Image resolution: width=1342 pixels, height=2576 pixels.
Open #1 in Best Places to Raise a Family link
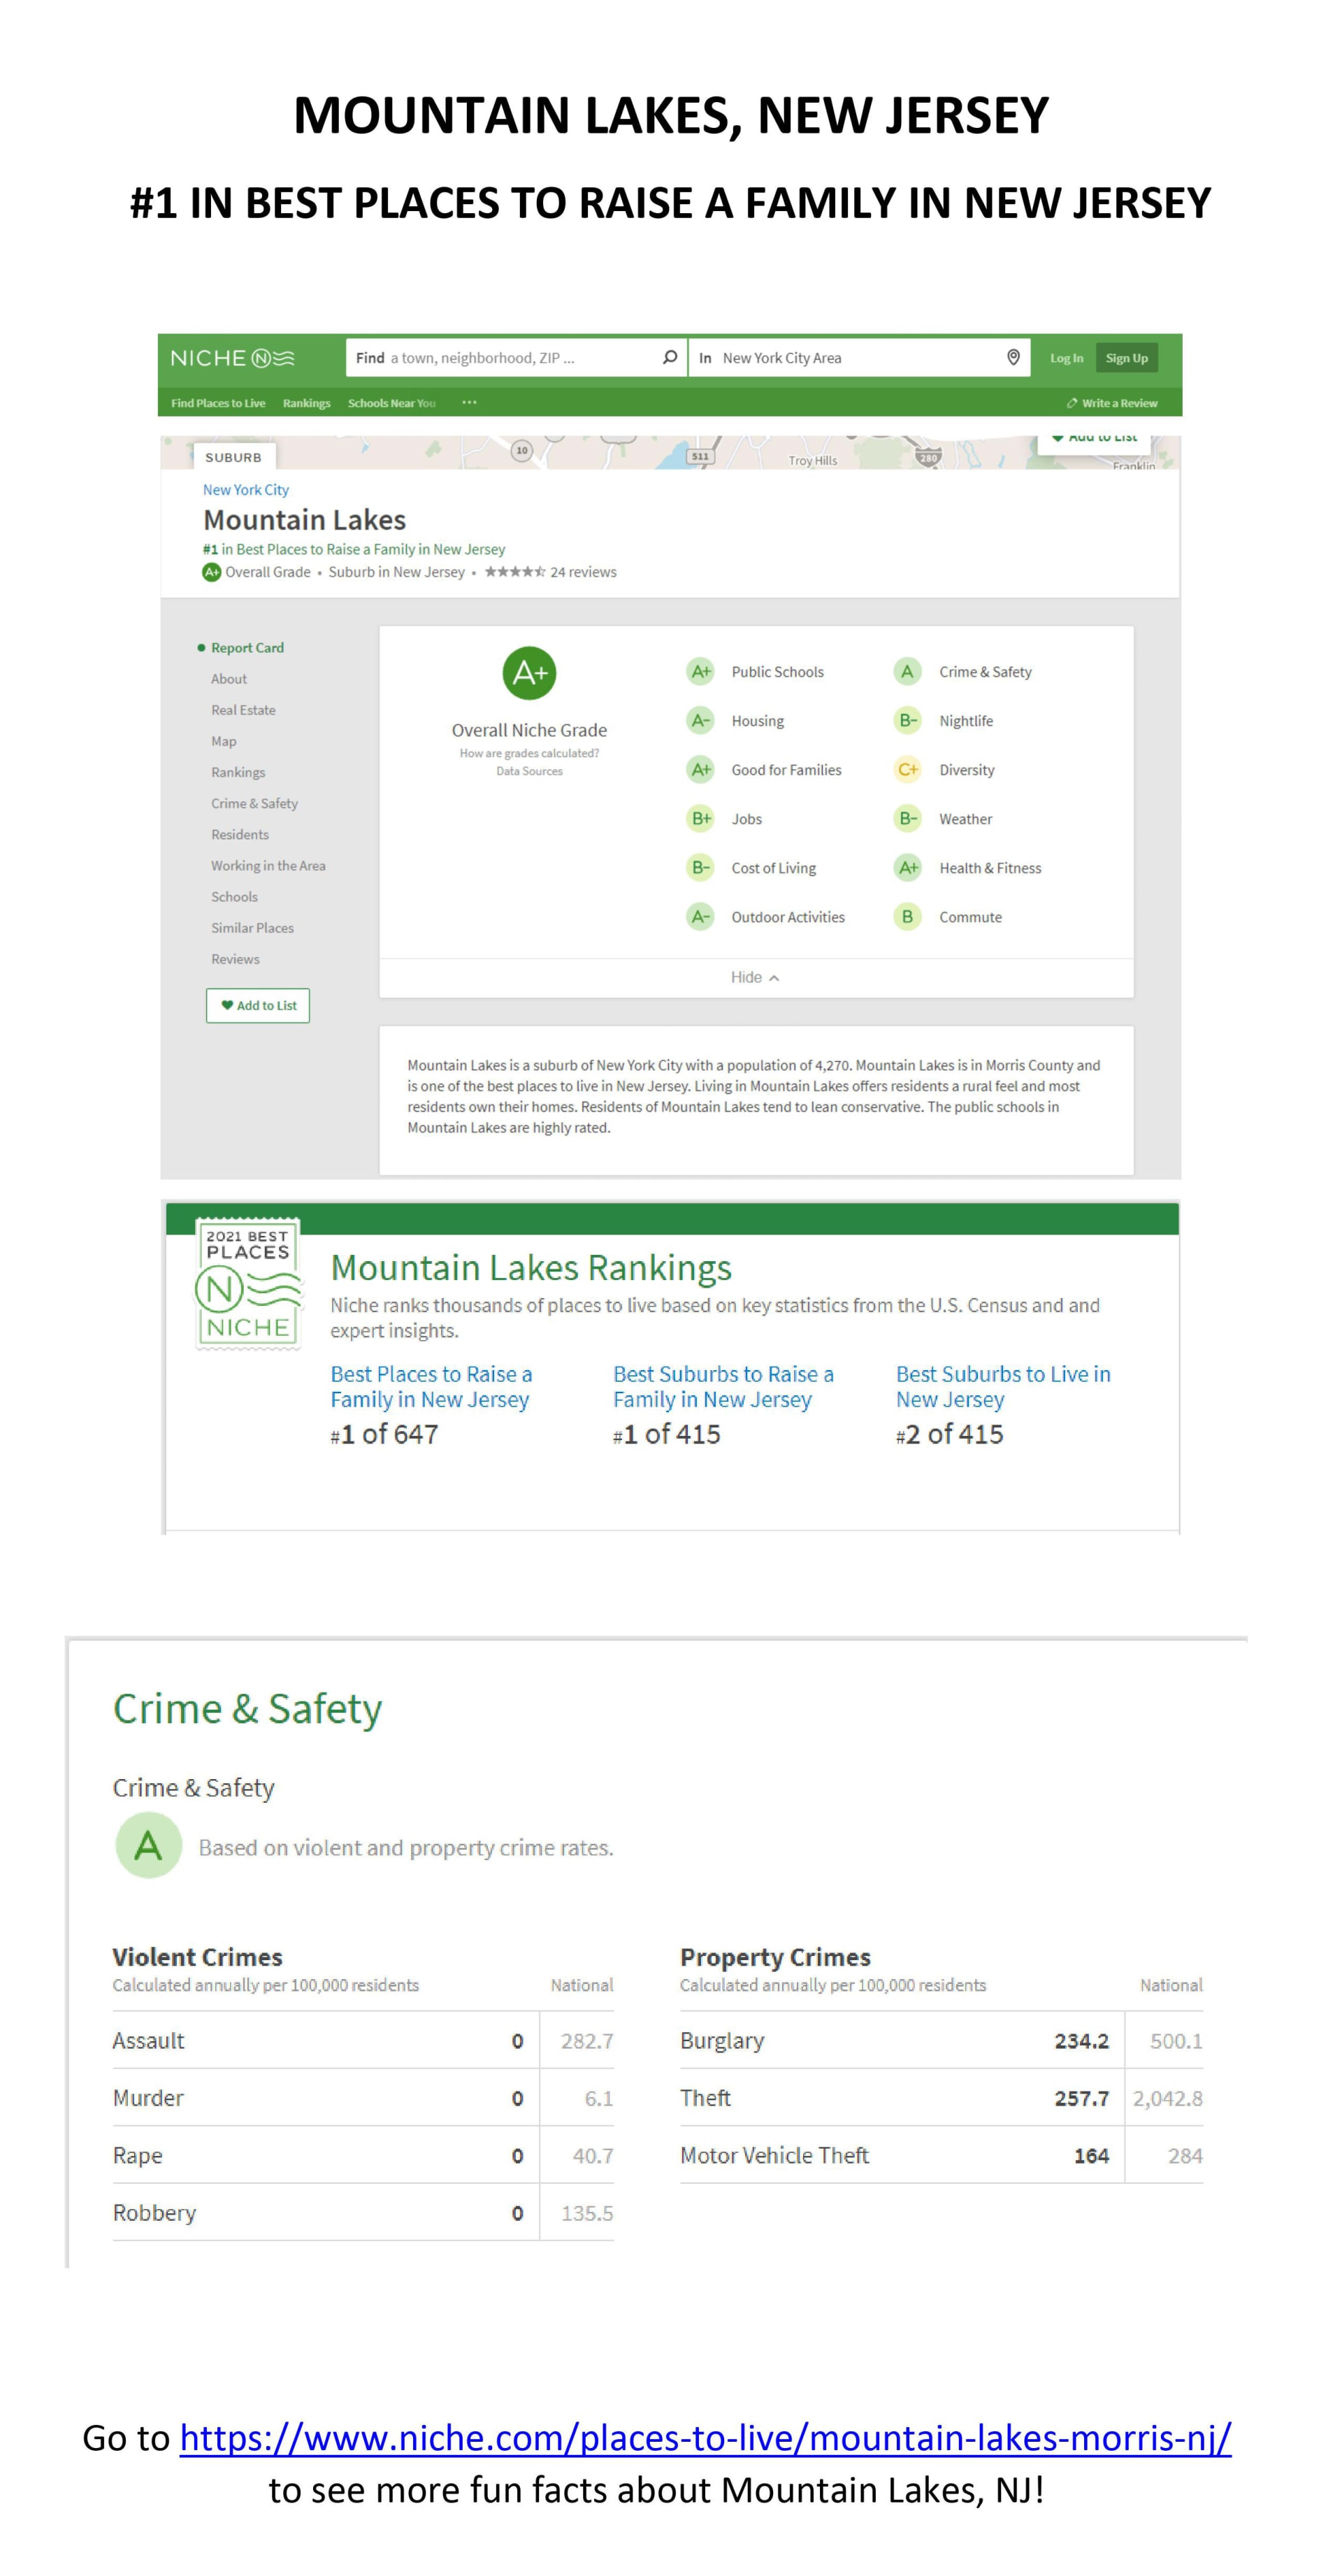tap(354, 549)
